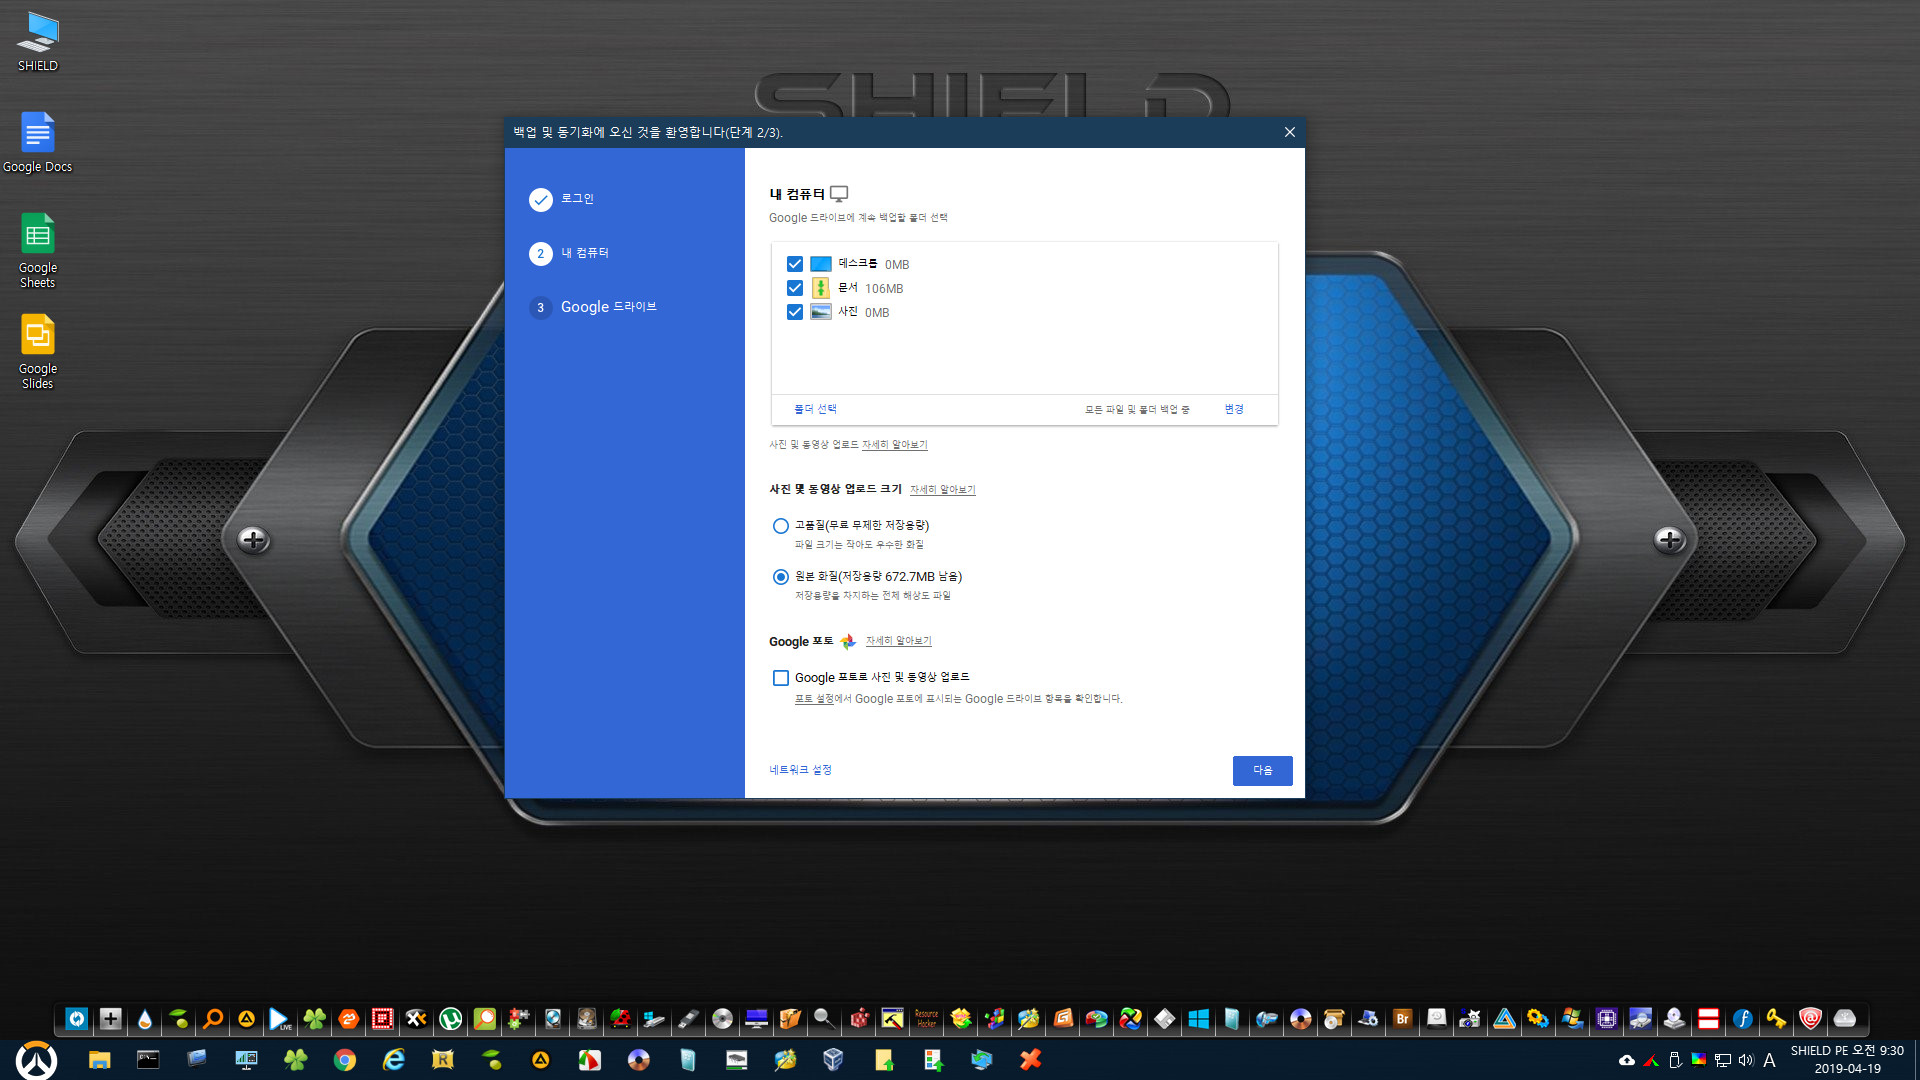Open VirtualBox cube icon in taskbar
This screenshot has height=1080, width=1920.
point(833,1060)
